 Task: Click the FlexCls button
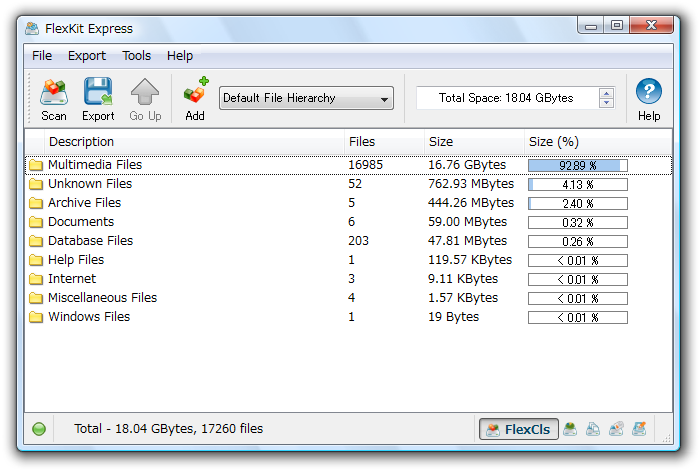(x=519, y=429)
